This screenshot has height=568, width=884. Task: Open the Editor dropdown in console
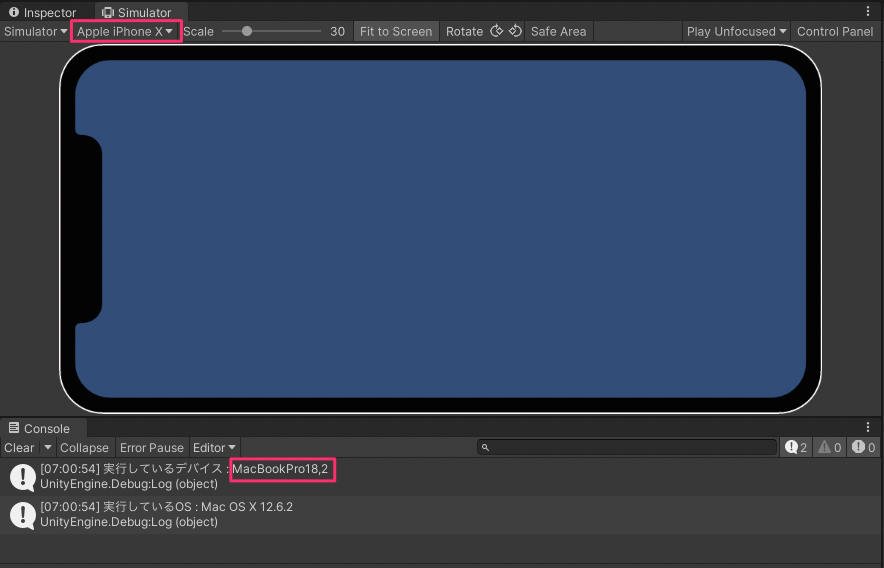point(215,448)
